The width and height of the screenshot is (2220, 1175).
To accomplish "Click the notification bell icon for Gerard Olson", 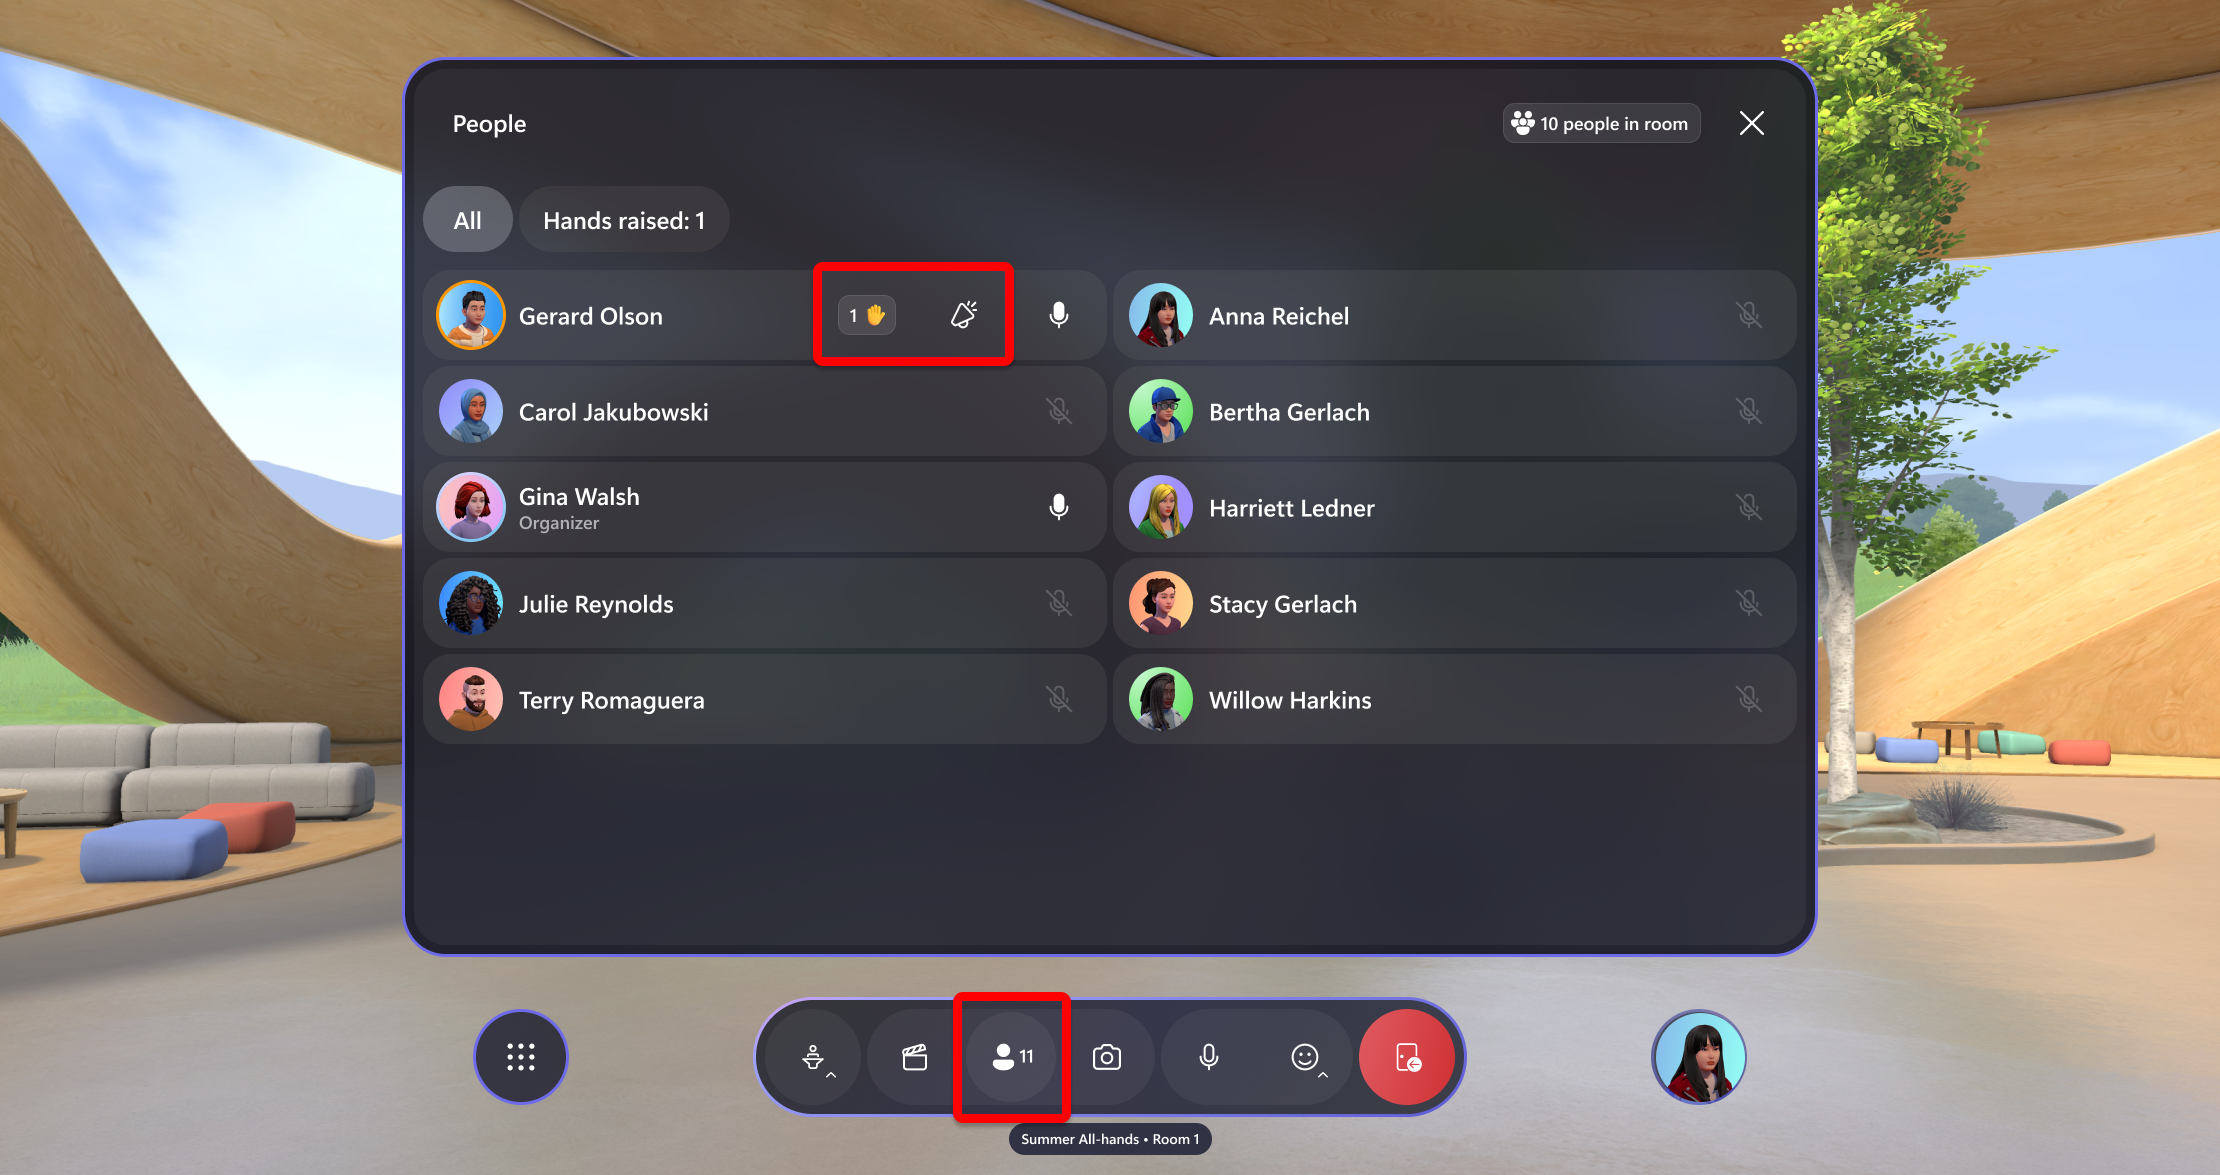I will [963, 314].
